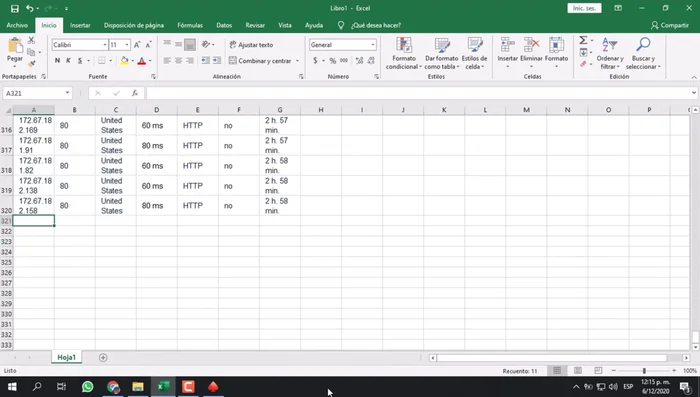
Task: Increase decimal places
Action: pos(359,61)
